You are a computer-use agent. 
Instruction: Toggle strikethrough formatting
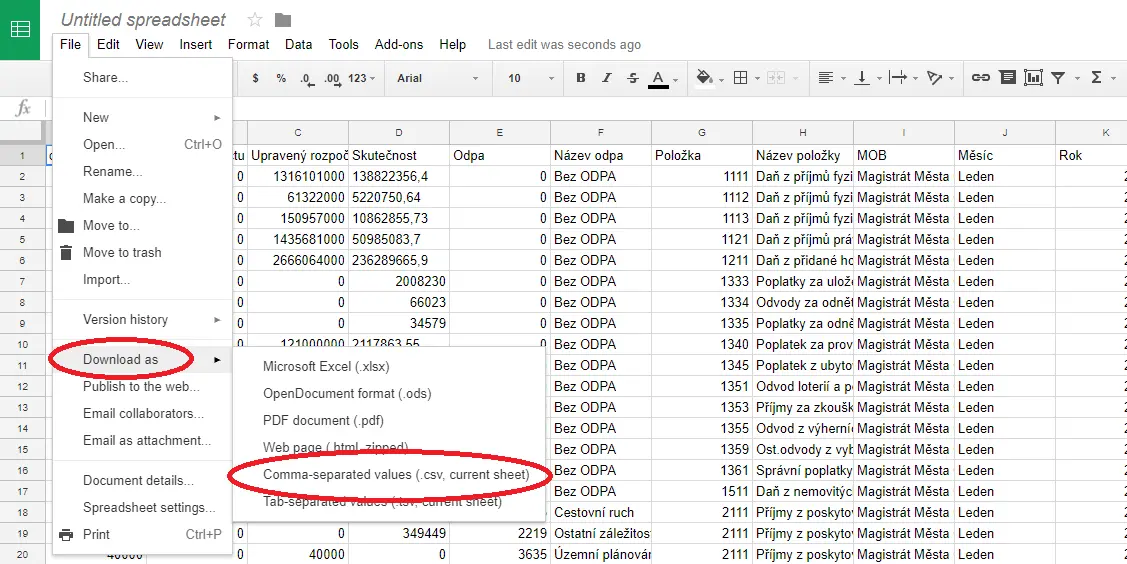coord(632,78)
